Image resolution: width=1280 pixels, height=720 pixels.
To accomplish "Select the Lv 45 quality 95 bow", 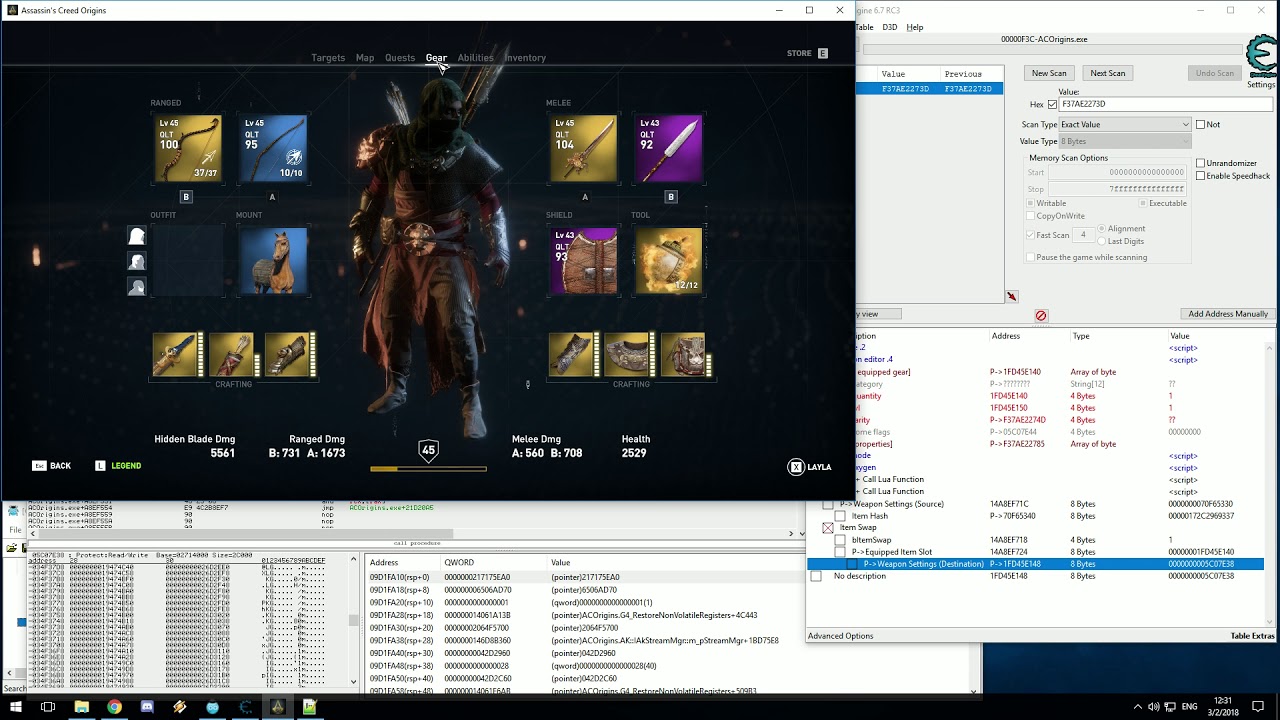I will [273, 149].
